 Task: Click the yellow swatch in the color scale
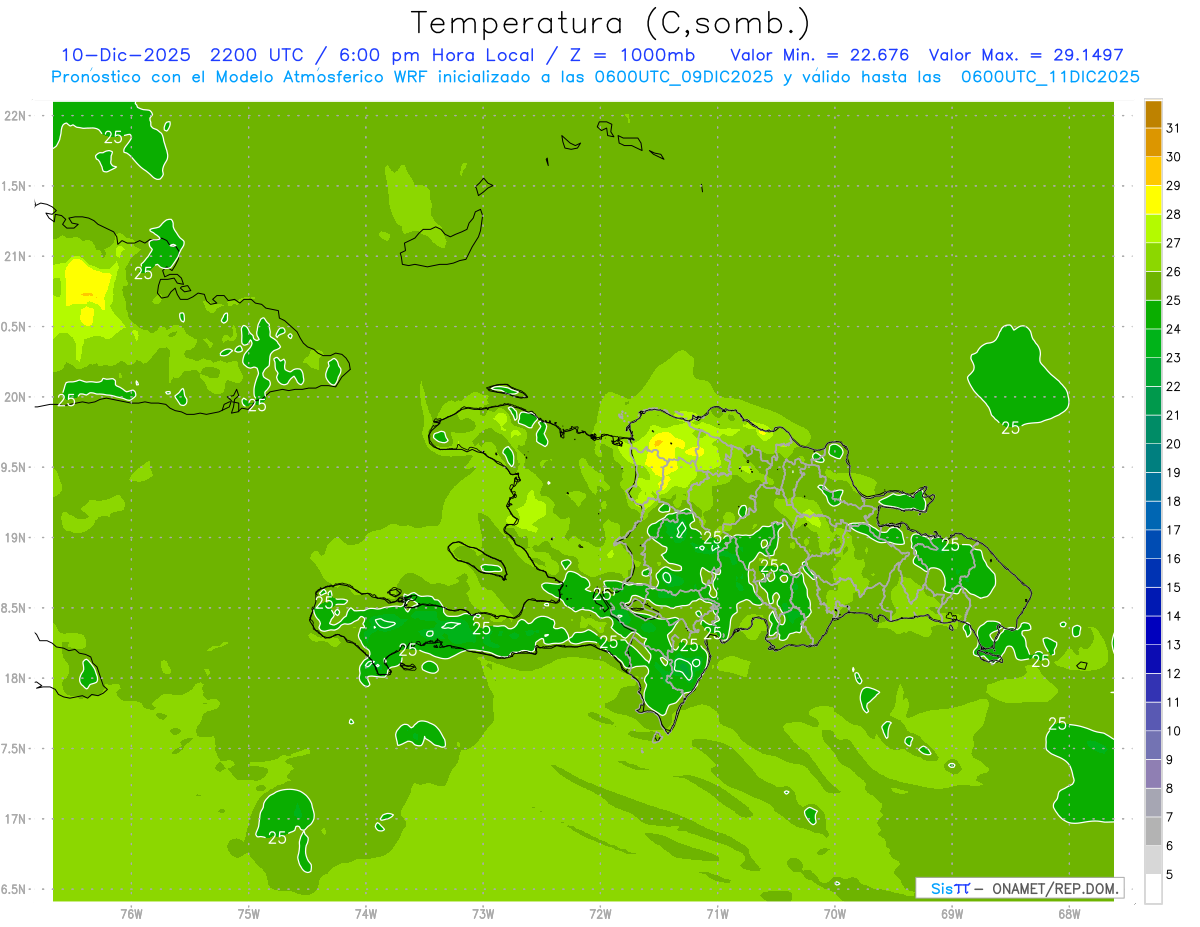1153,200
